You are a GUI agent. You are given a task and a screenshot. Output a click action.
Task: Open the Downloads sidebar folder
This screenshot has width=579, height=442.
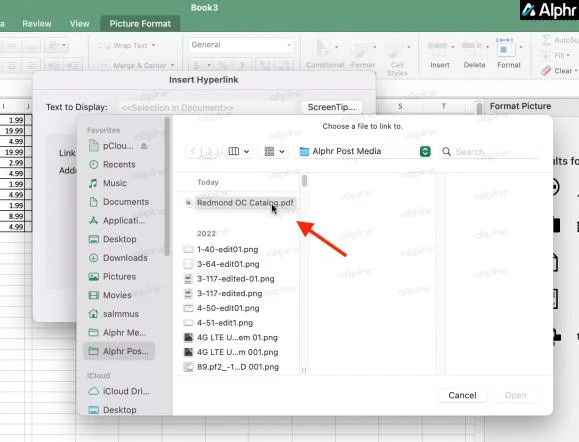[118, 258]
